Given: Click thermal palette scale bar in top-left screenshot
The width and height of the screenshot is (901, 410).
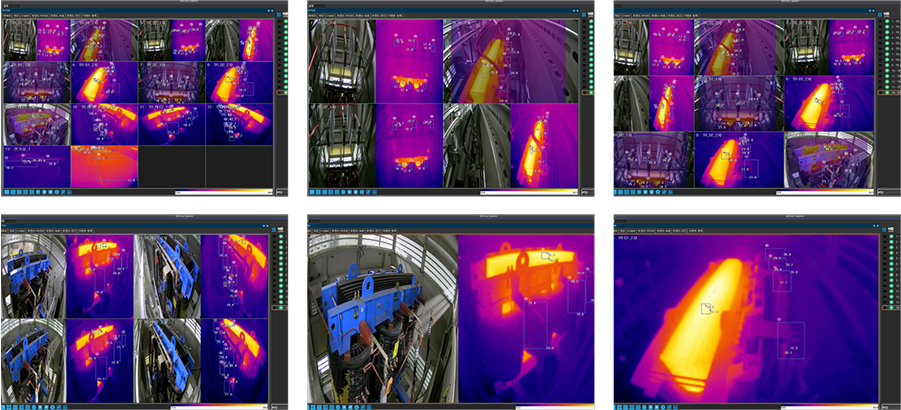Looking at the screenshot, I should [224, 192].
